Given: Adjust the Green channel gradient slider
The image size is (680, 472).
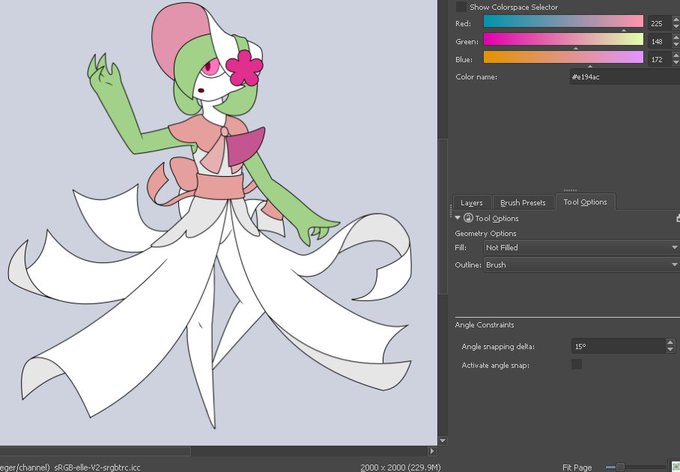Looking at the screenshot, I should (x=563, y=39).
